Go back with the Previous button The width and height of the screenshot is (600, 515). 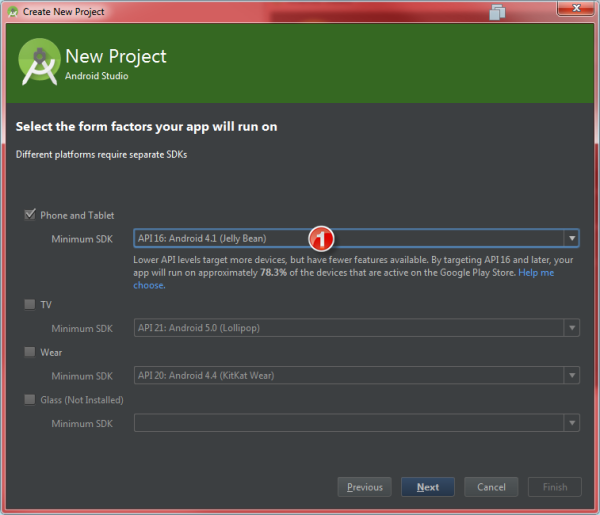365,487
